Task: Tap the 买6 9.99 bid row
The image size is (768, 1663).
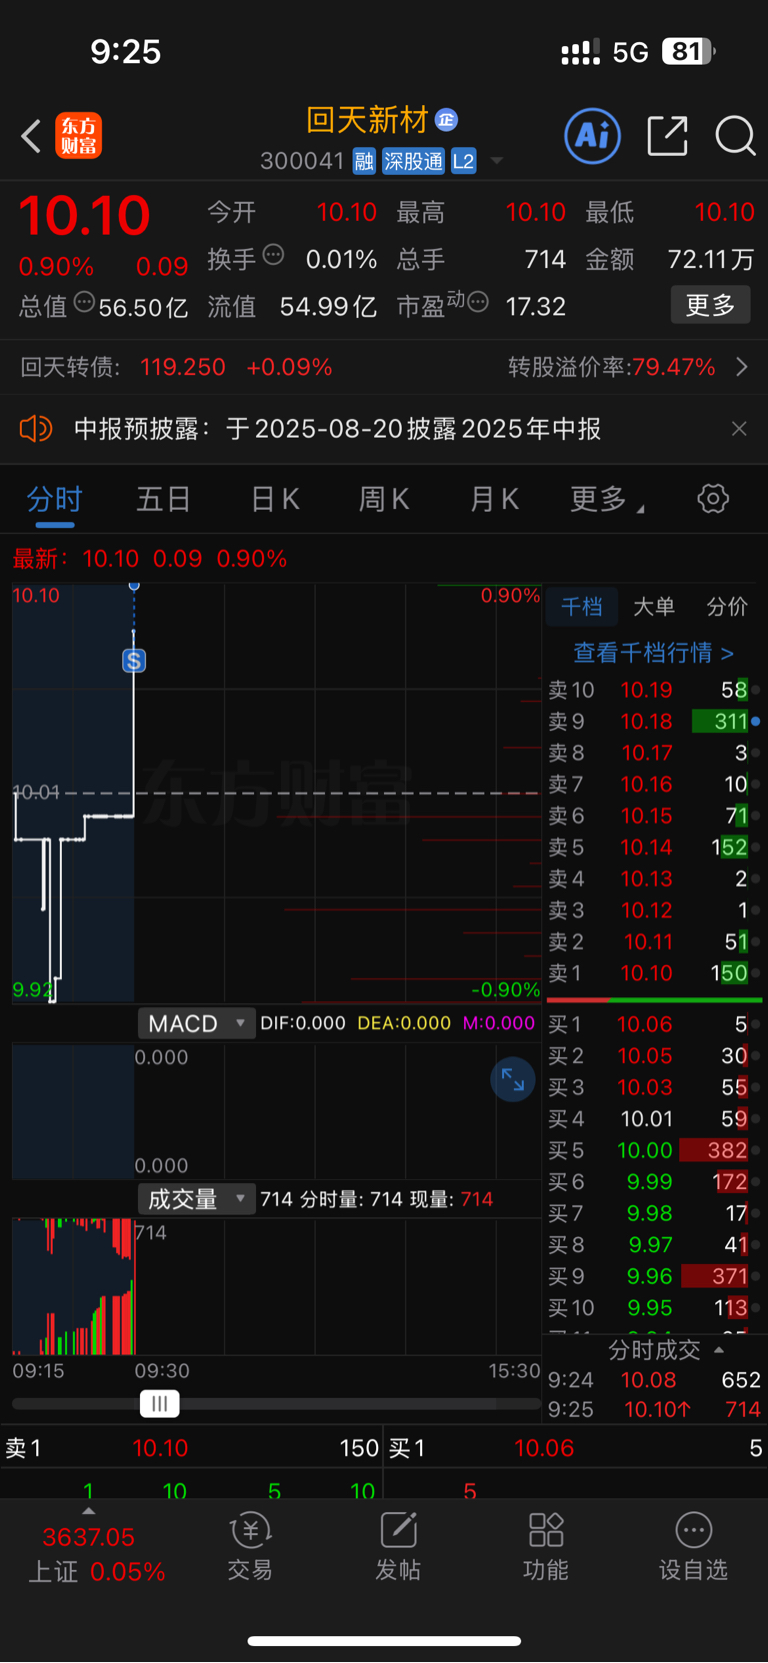Action: [x=654, y=1182]
